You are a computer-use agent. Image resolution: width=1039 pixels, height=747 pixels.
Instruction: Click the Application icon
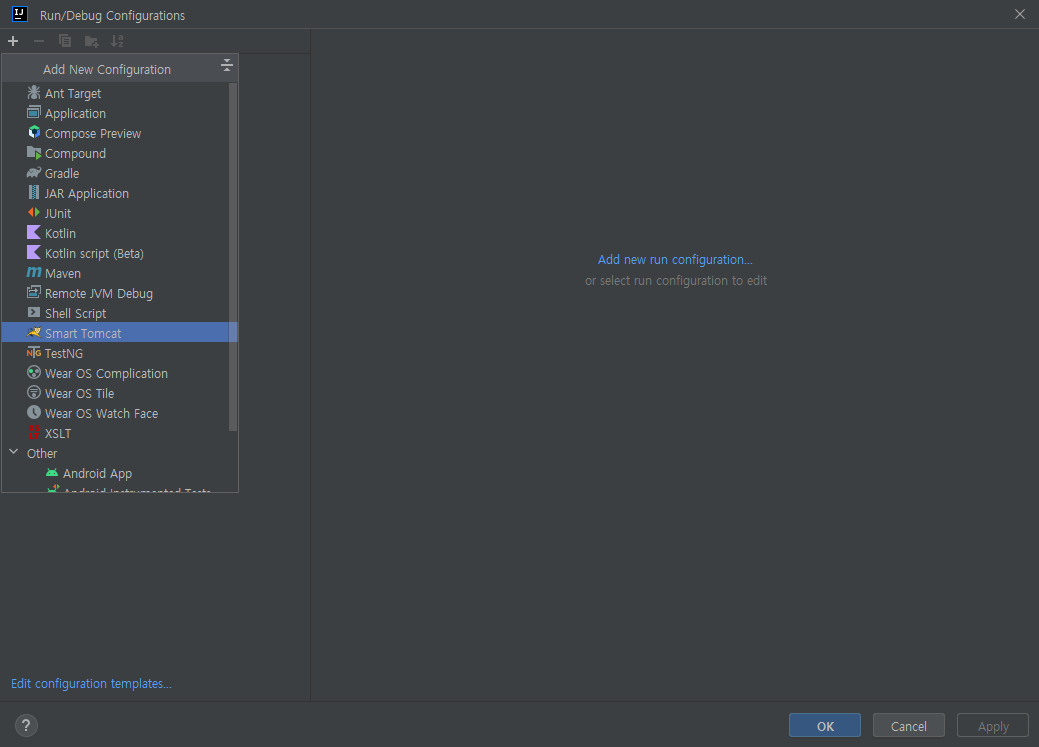click(34, 113)
